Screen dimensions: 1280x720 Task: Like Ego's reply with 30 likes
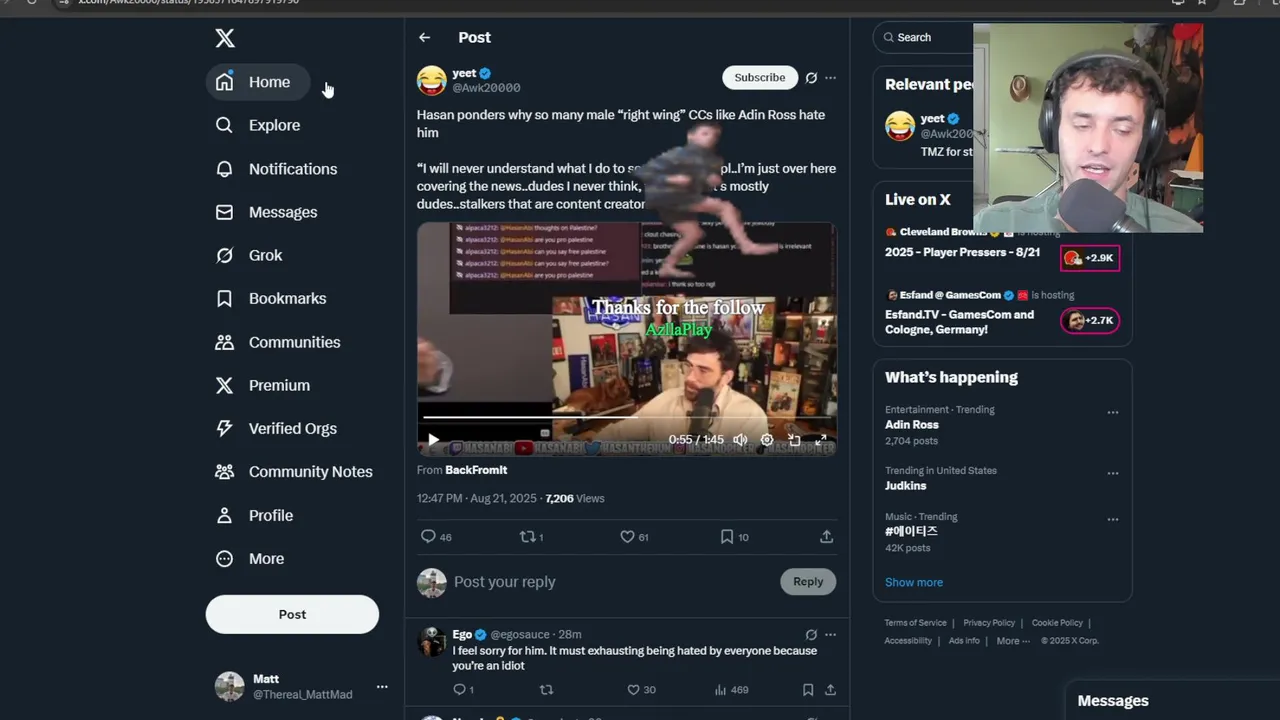click(x=633, y=689)
